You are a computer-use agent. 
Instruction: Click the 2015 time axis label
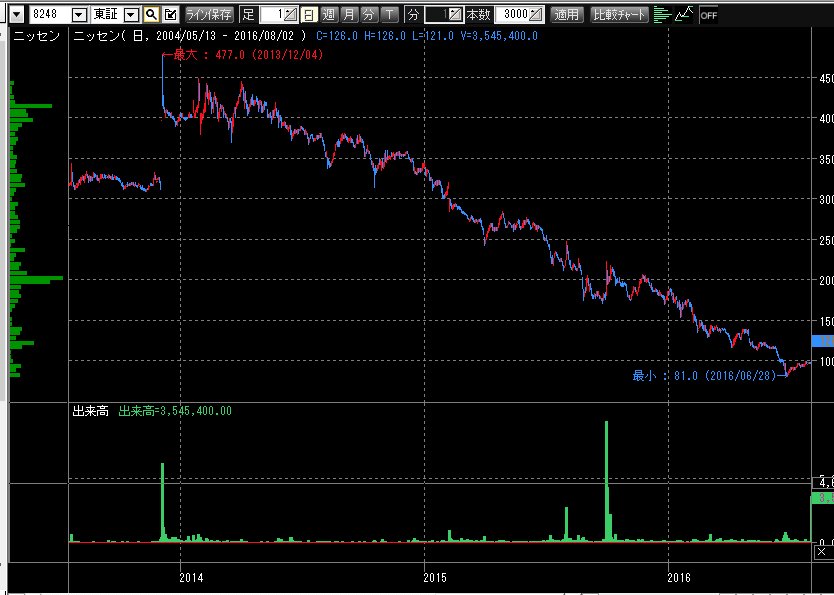coord(435,577)
